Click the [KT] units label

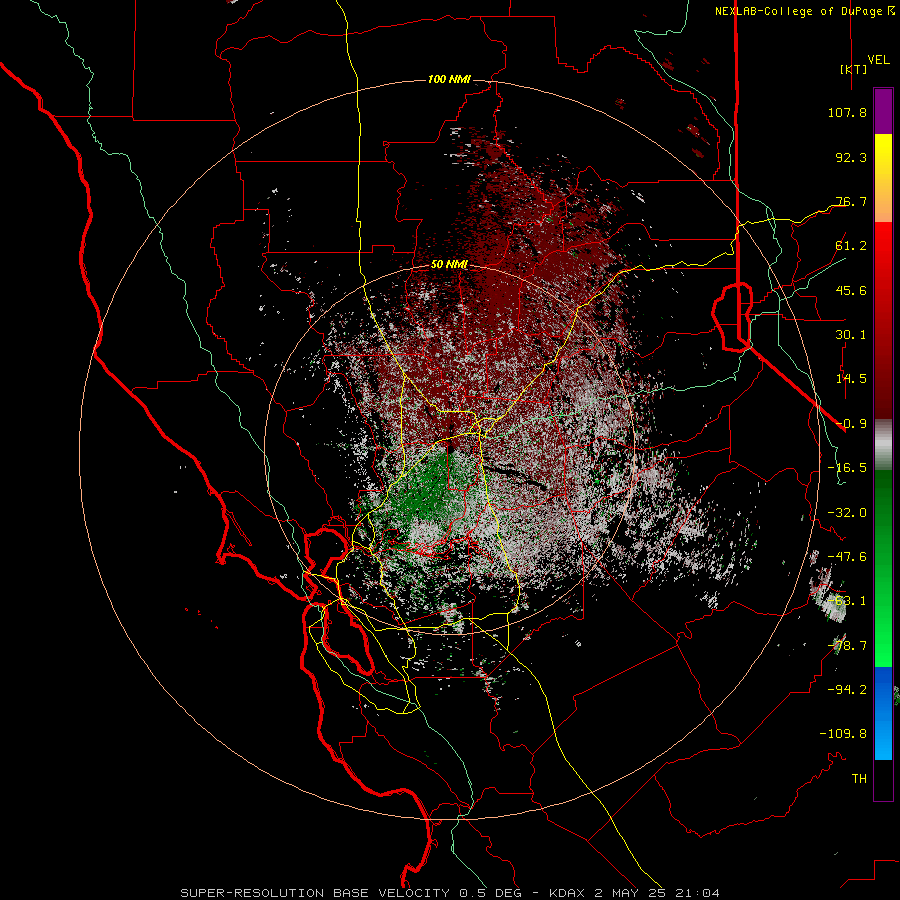[x=854, y=69]
